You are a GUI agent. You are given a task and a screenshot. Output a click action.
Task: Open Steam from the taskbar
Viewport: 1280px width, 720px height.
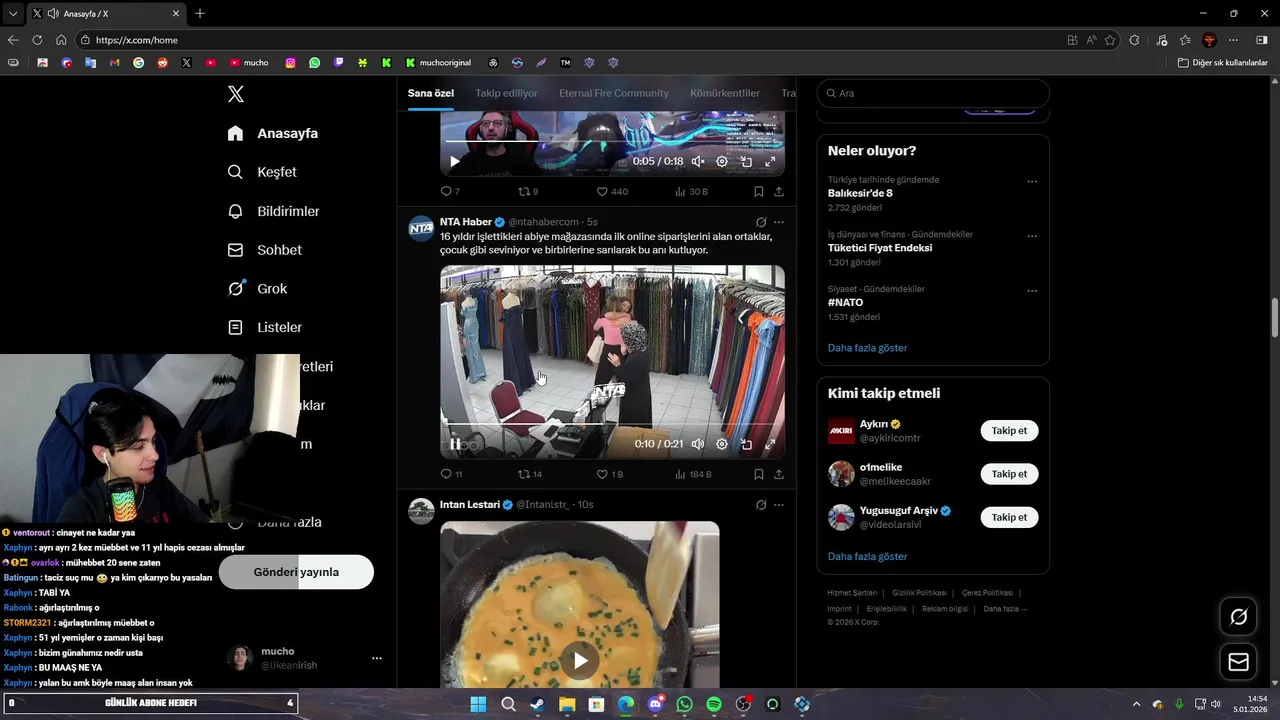pos(537,704)
